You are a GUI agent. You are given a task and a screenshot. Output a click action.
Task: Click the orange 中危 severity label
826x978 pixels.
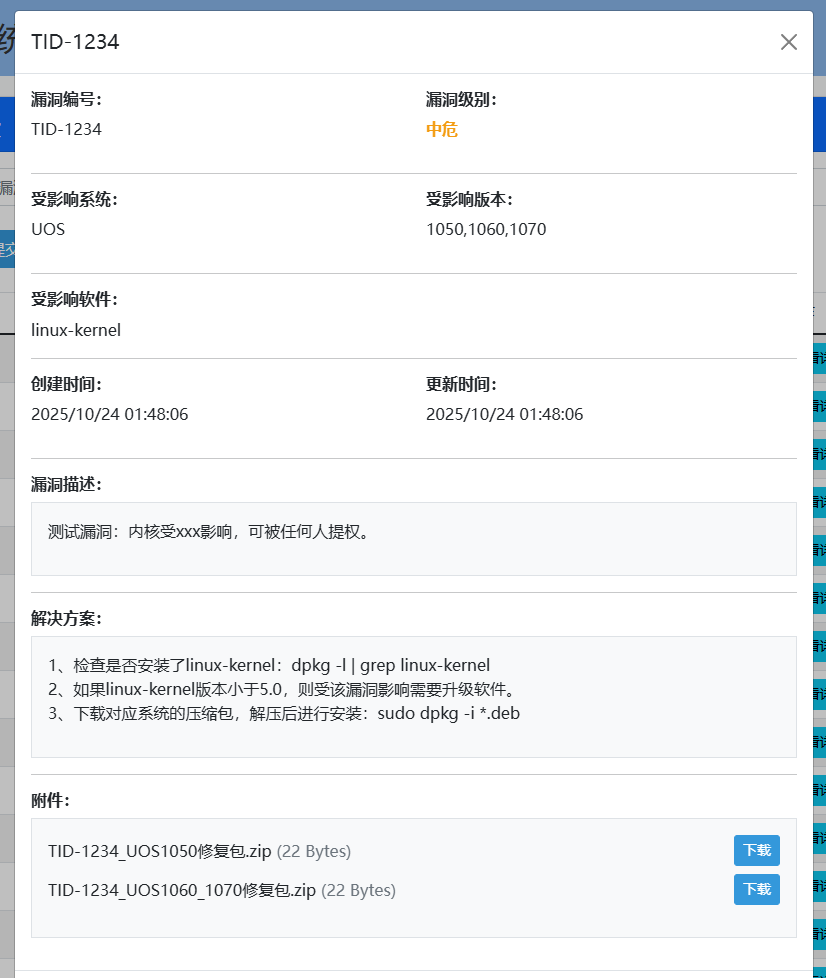coord(442,129)
